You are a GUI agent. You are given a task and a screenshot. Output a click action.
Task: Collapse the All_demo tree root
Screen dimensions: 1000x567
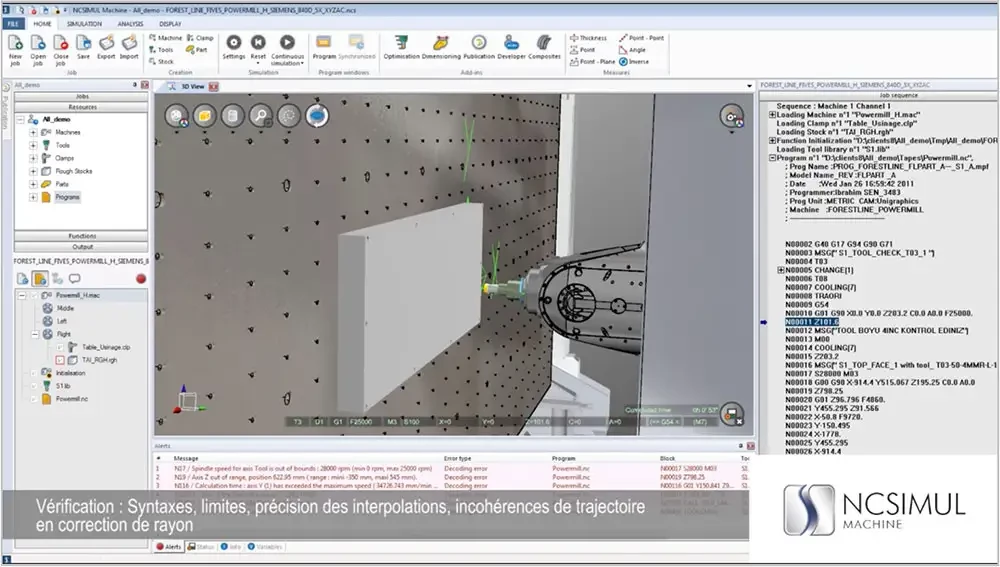tap(21, 119)
